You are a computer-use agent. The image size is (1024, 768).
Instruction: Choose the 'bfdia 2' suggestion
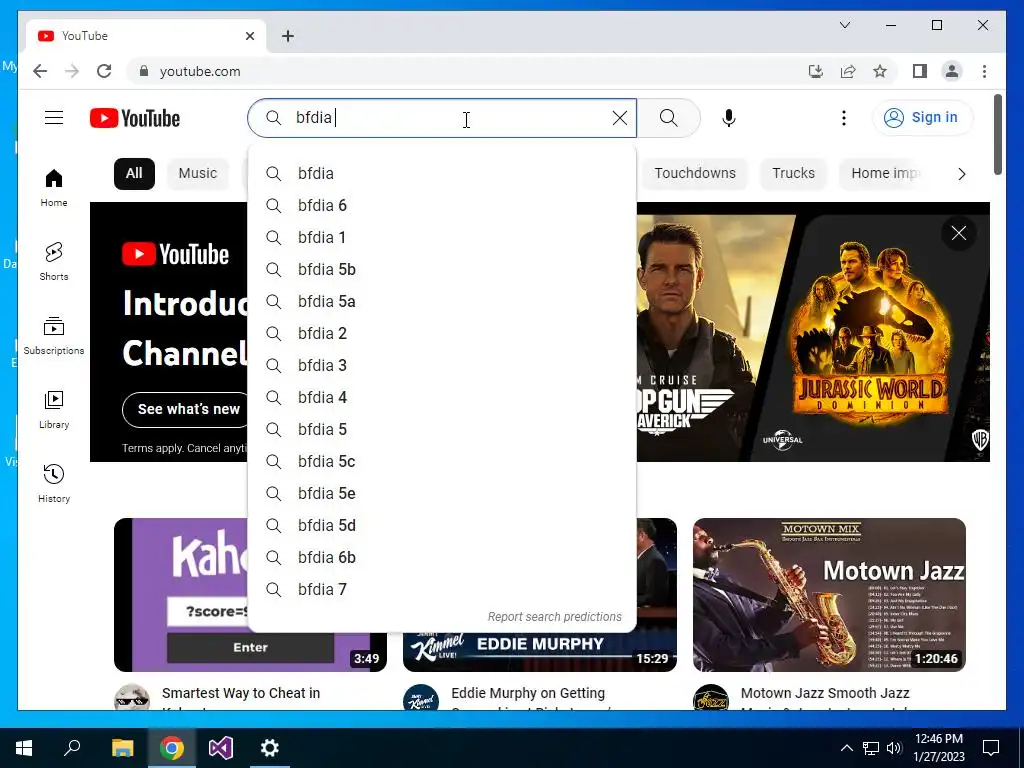tap(442, 334)
